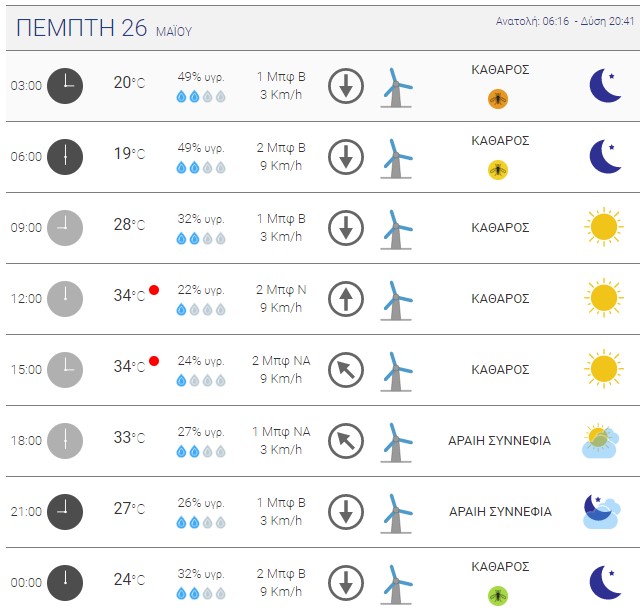
Task: Click the green mosquito icon at 00:00
Action: point(498,596)
